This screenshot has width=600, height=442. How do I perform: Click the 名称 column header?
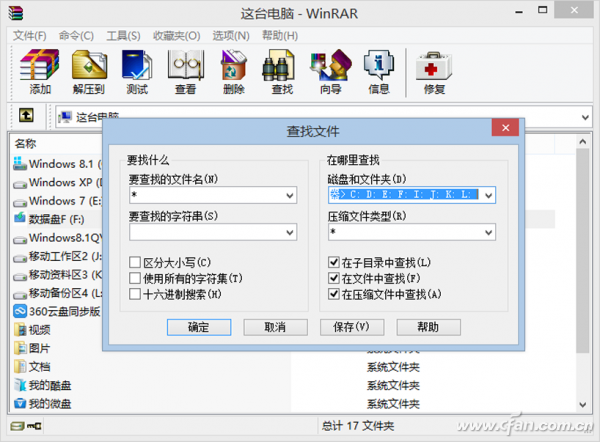[x=25, y=144]
